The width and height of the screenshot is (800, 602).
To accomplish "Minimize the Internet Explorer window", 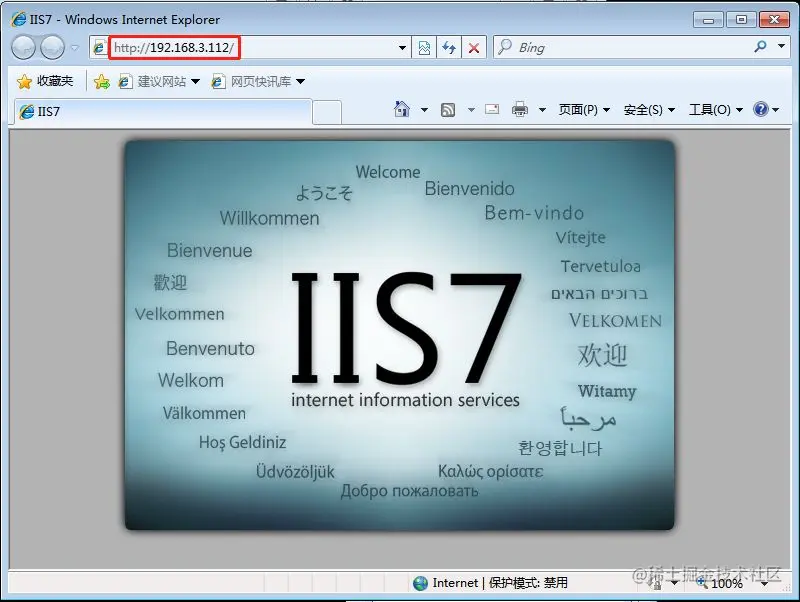I will 708,20.
